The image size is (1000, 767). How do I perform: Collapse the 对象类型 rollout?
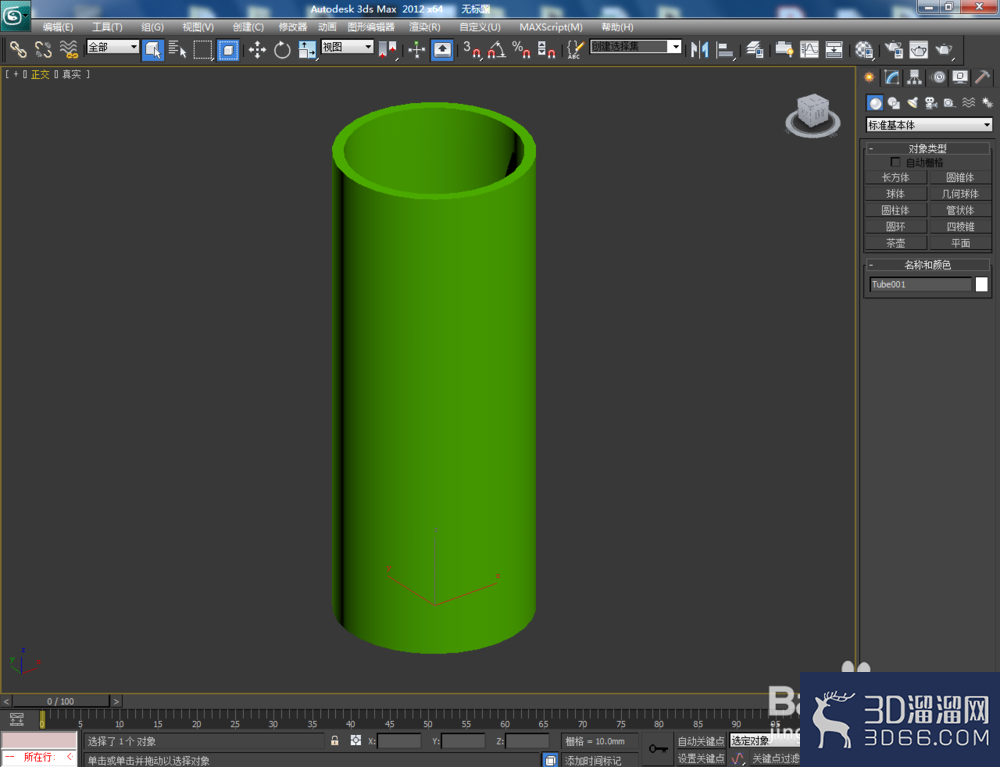pos(927,149)
